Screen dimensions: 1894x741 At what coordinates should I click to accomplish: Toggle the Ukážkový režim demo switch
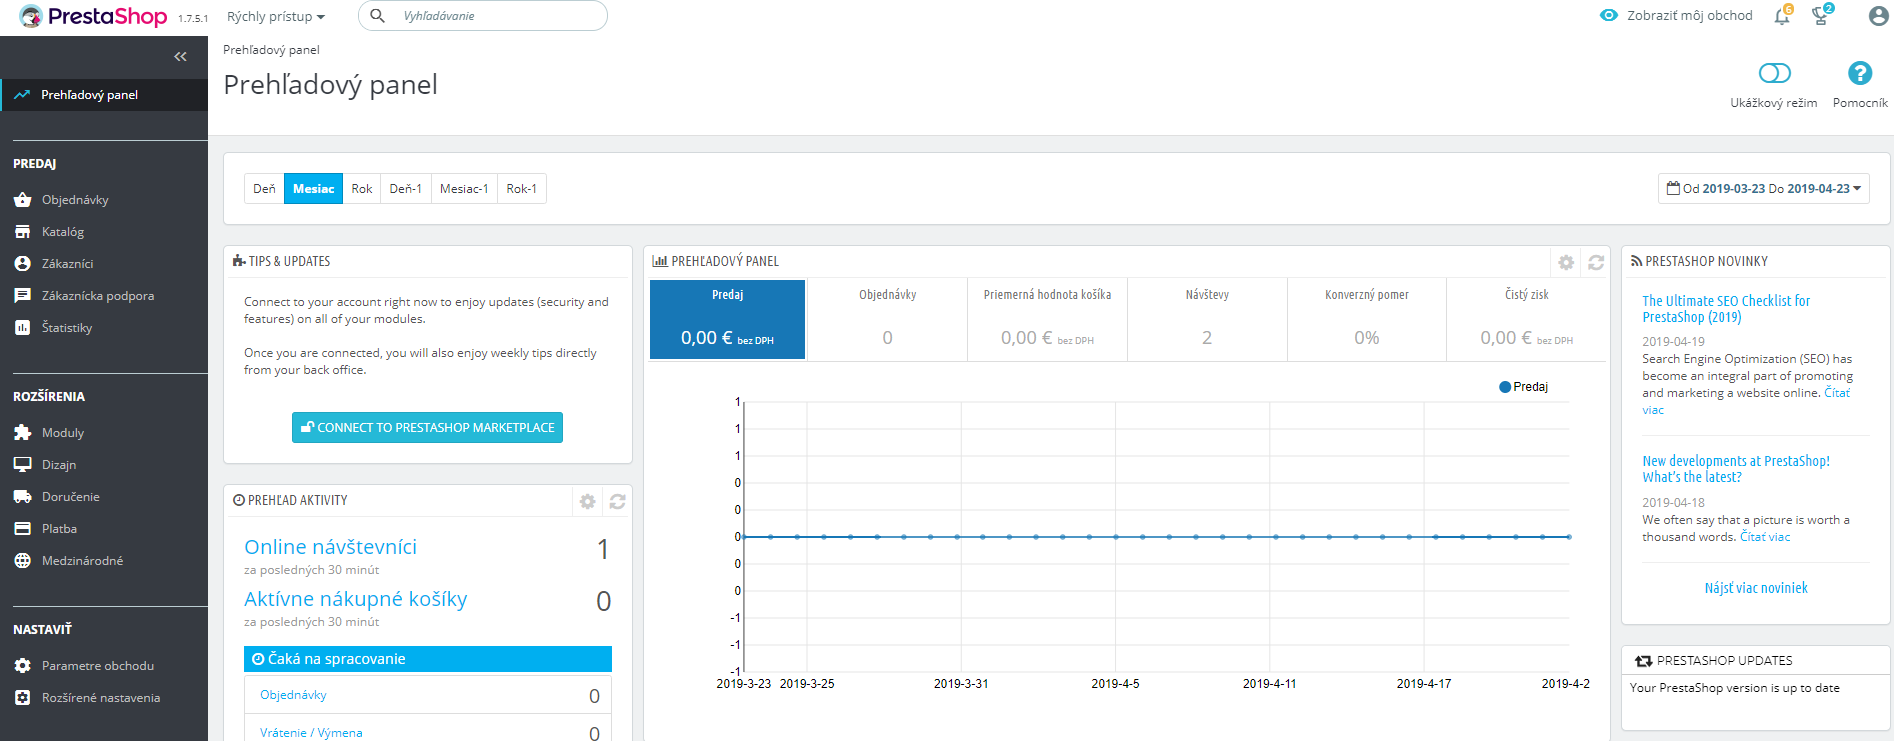click(x=1774, y=73)
